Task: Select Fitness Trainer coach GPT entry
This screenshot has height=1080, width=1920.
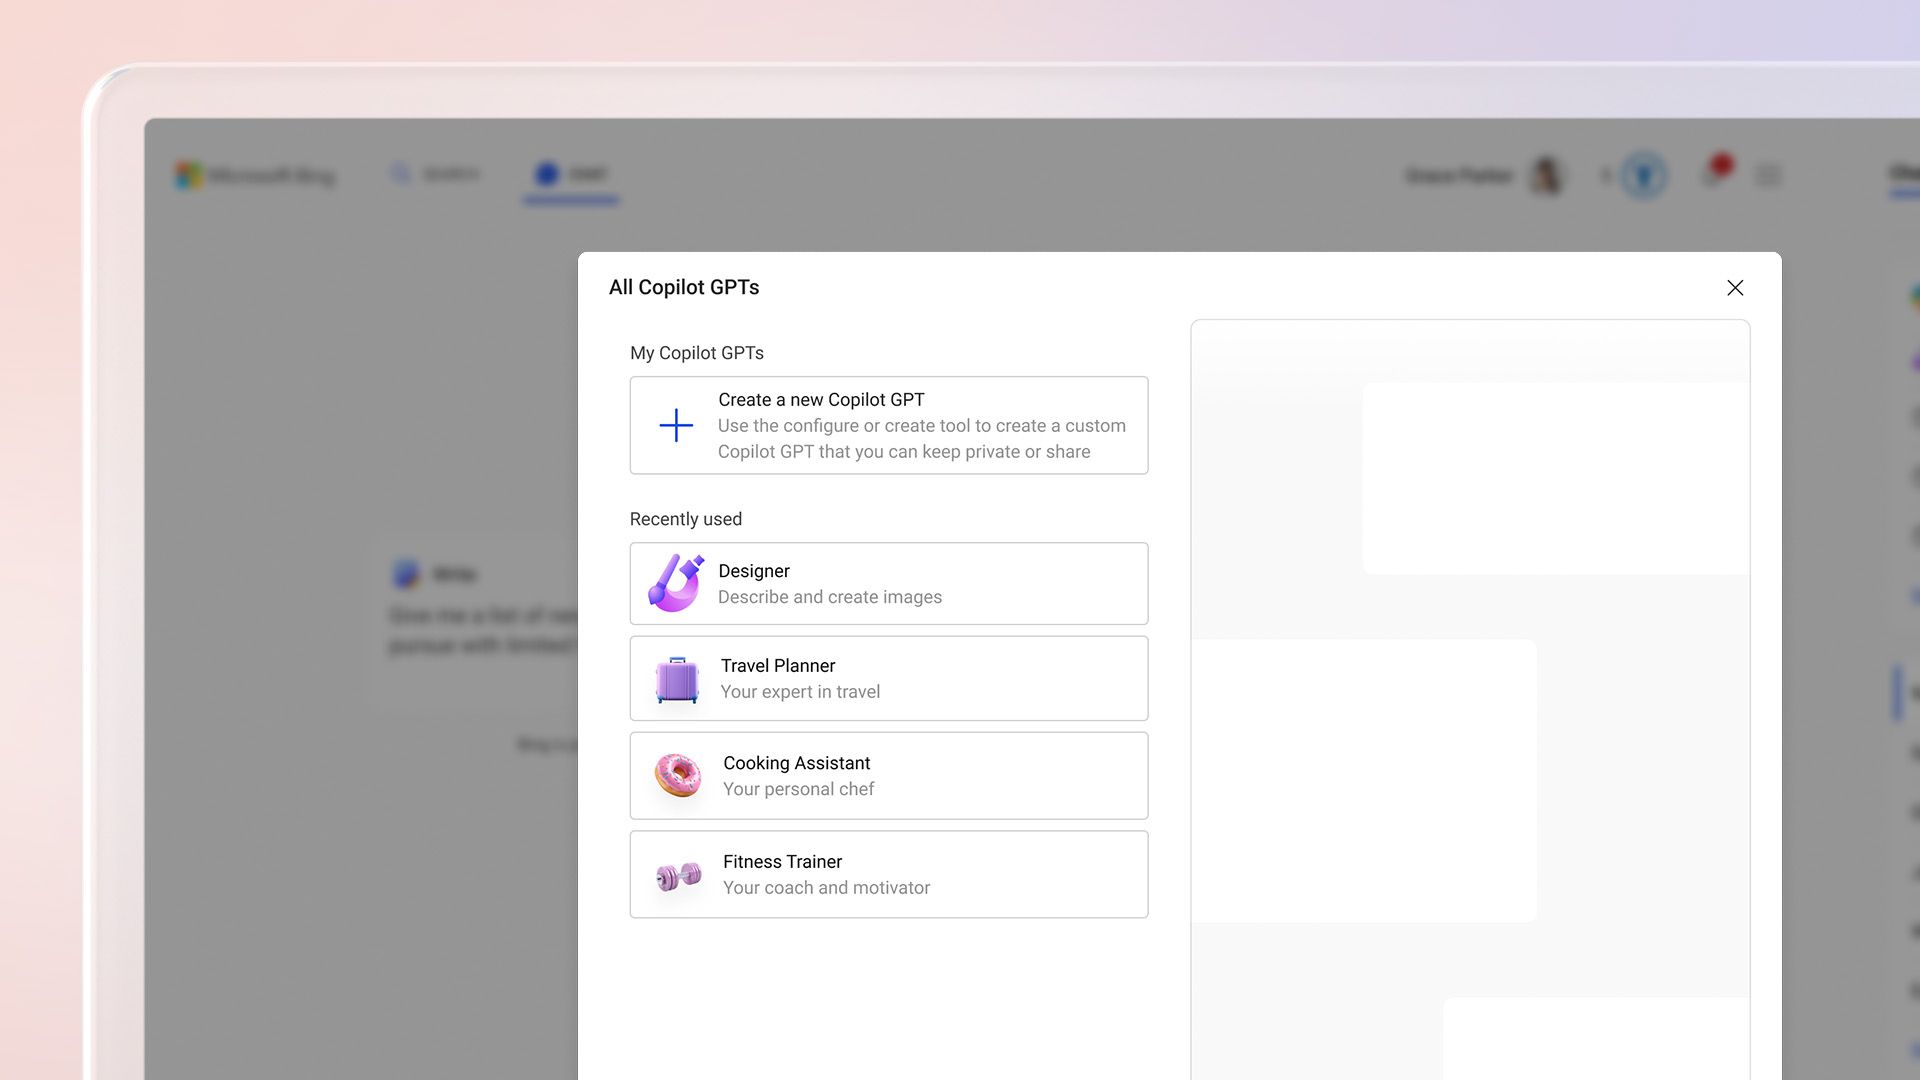Action: (889, 874)
